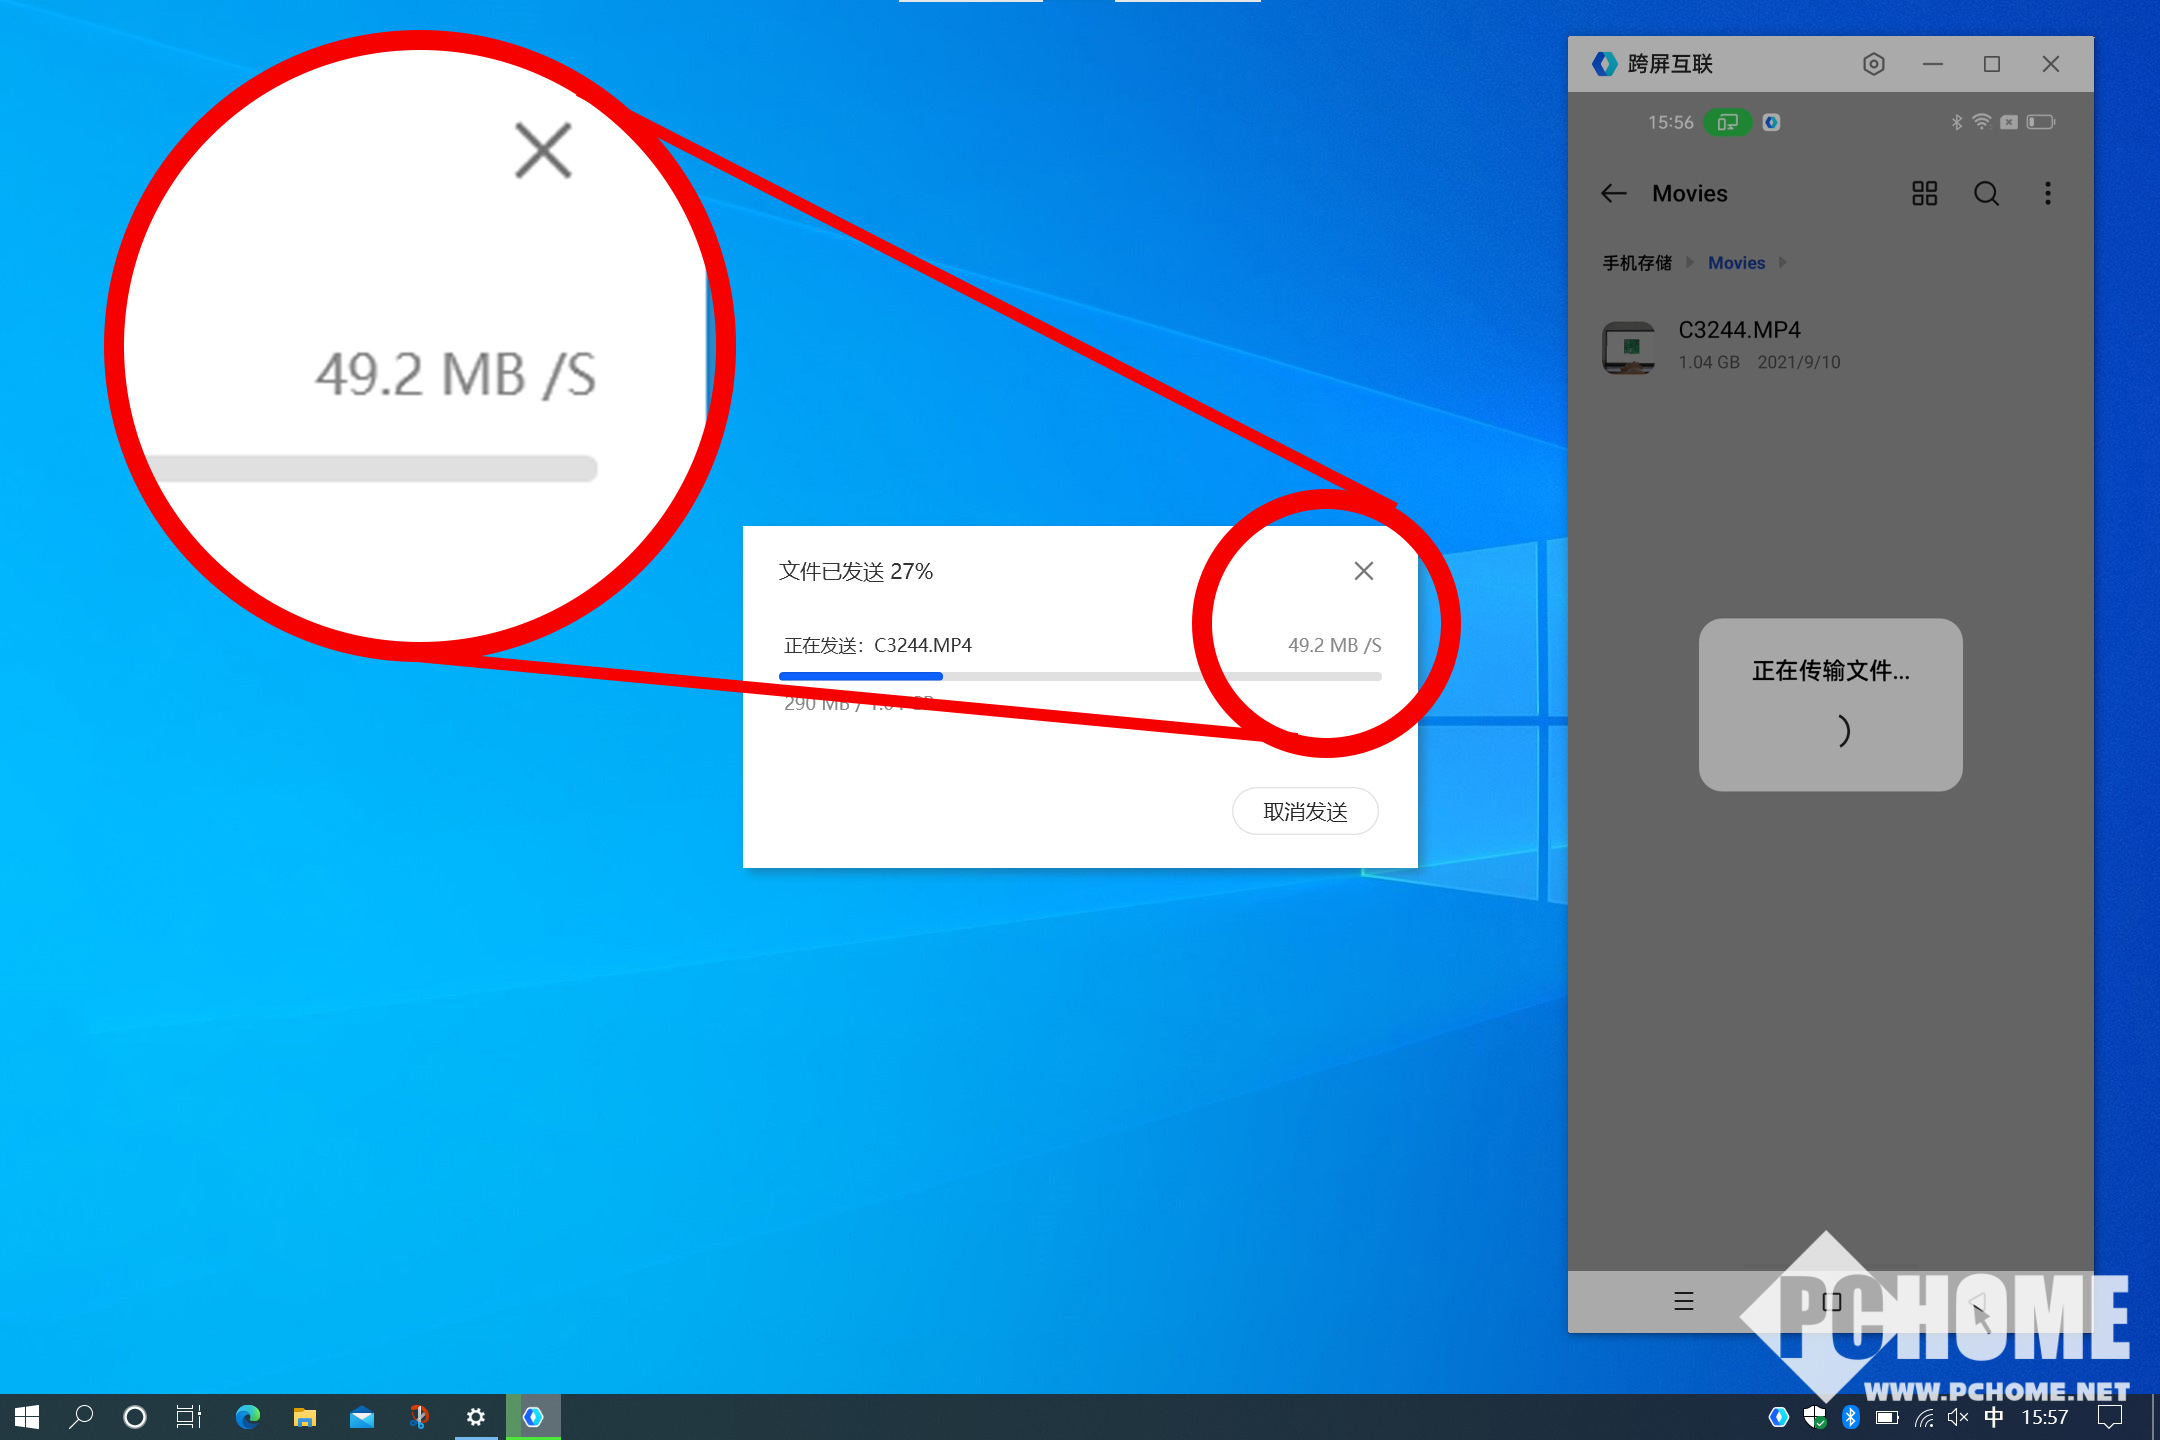Open Task View on the taskbar

188,1417
